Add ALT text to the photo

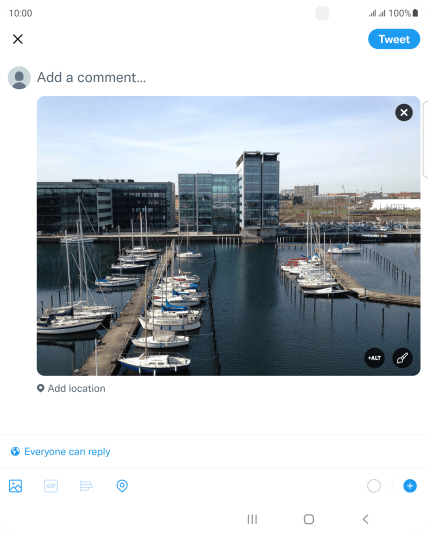click(375, 358)
